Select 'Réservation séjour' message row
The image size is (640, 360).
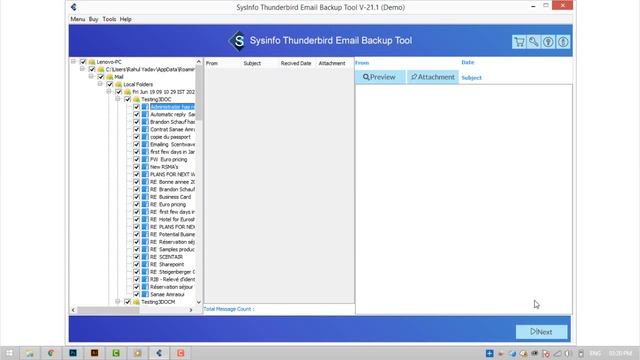[171, 287]
